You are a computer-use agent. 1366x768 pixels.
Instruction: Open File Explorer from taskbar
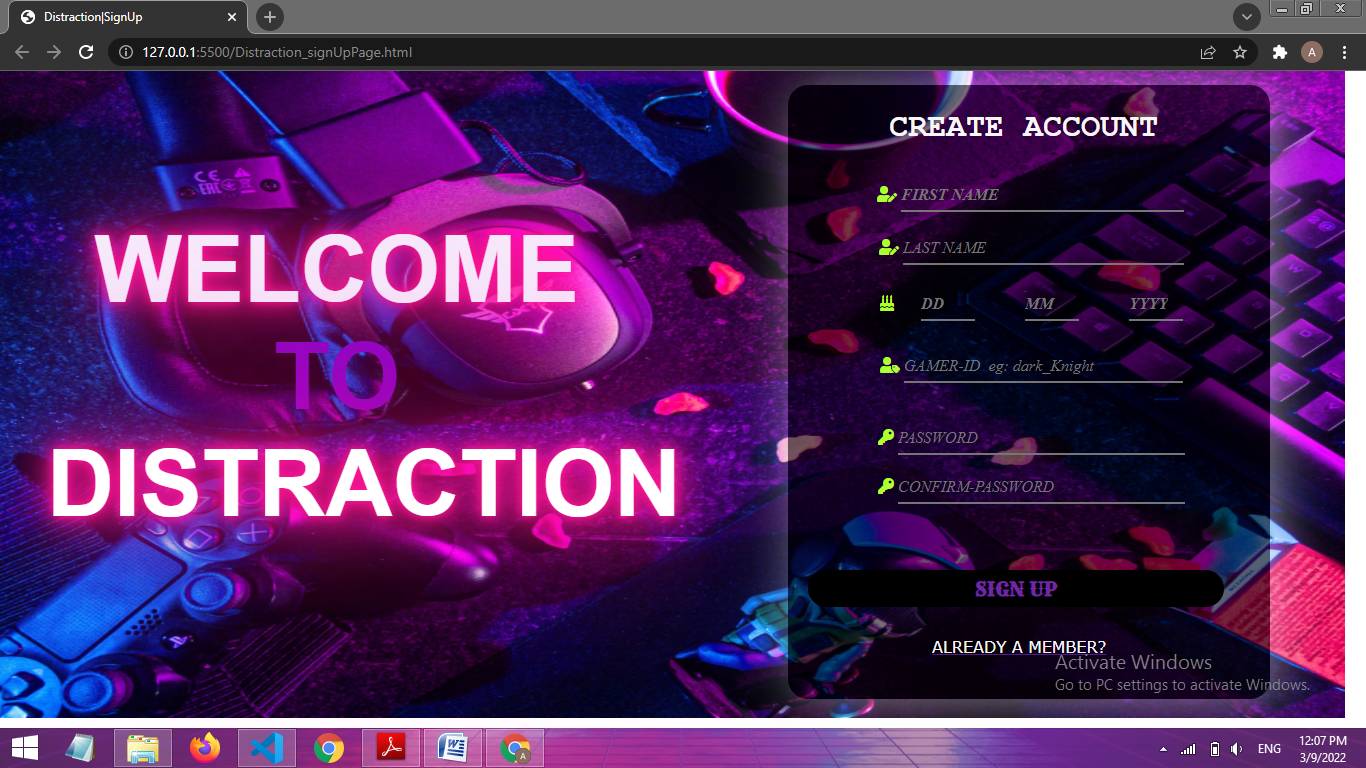[x=143, y=748]
